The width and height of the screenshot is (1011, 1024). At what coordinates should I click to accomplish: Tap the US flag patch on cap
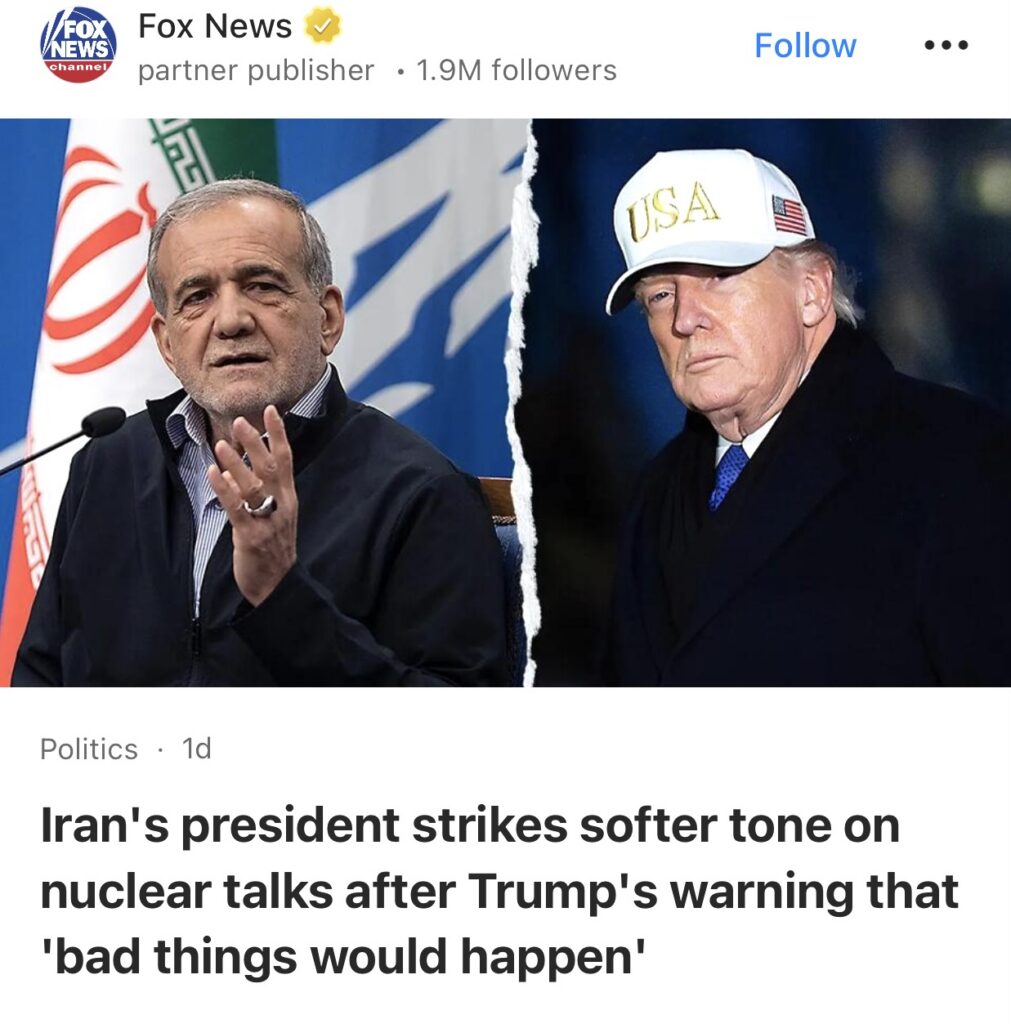click(790, 216)
